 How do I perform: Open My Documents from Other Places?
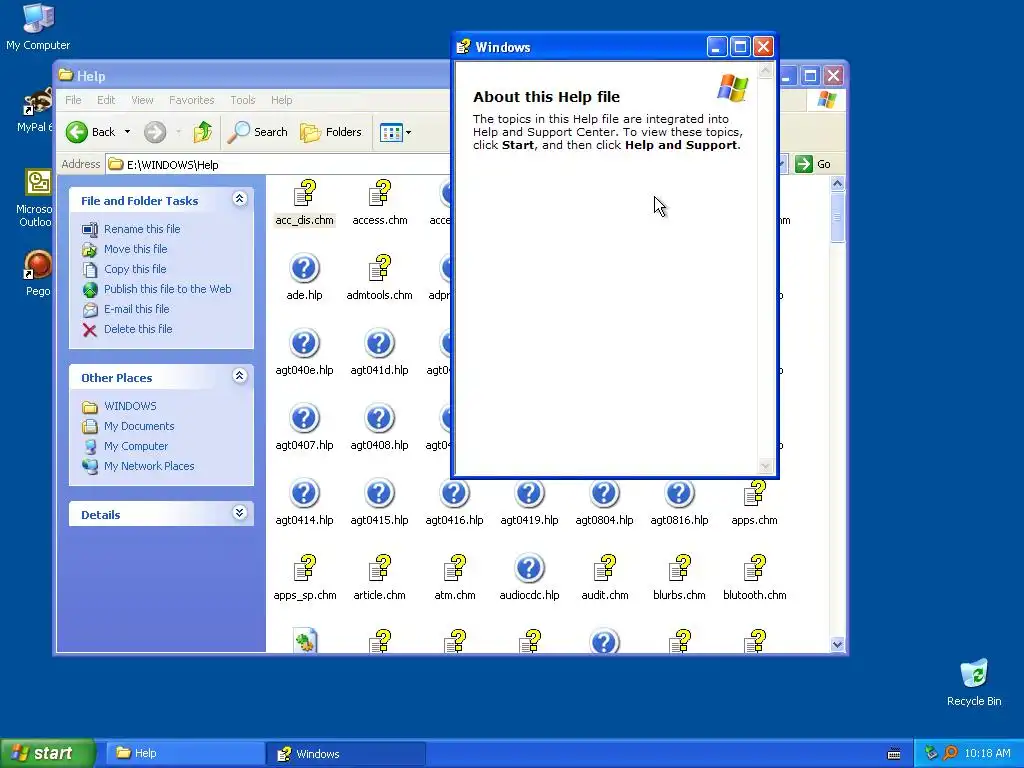pos(139,426)
